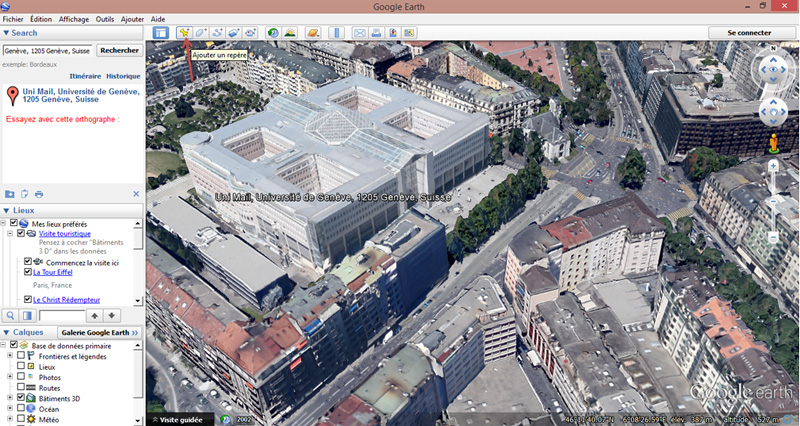The image size is (800, 426).
Task: Click the Historique link
Action: (123, 76)
